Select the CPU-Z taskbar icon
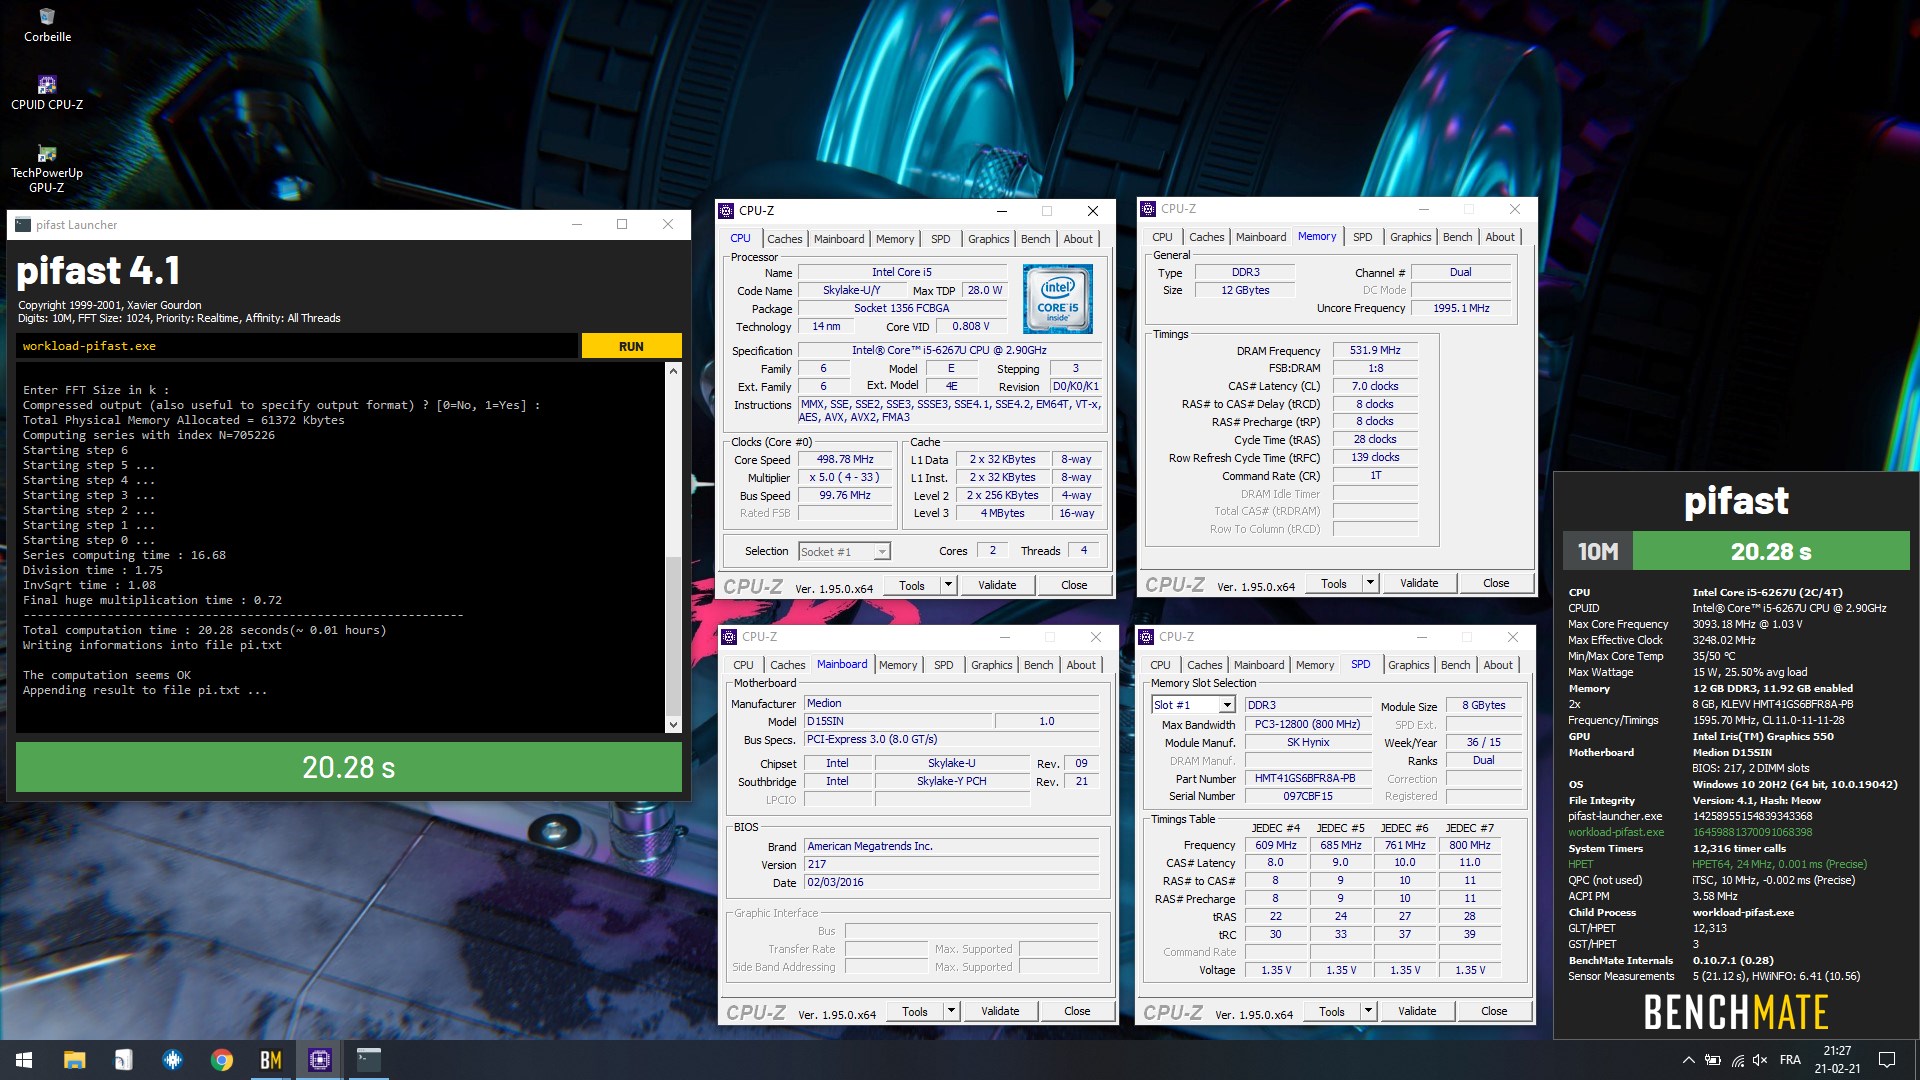This screenshot has height=1080, width=1920. (320, 1060)
